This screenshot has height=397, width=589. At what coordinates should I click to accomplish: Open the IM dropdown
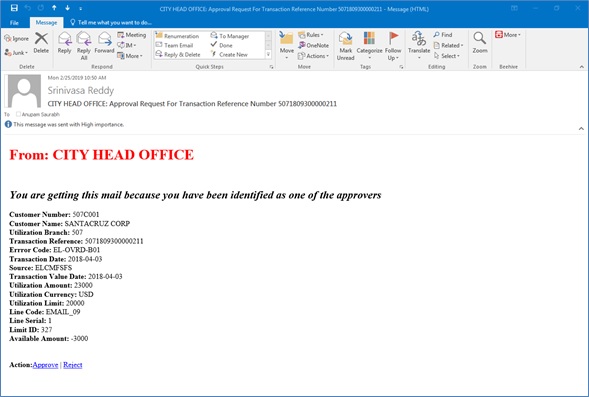coord(127,45)
